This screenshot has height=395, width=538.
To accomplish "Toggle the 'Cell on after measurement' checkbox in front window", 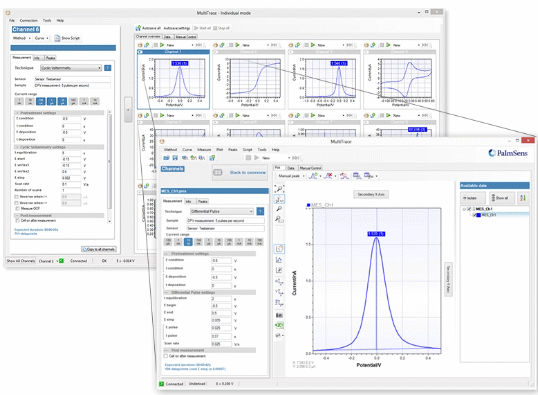I will 166,356.
